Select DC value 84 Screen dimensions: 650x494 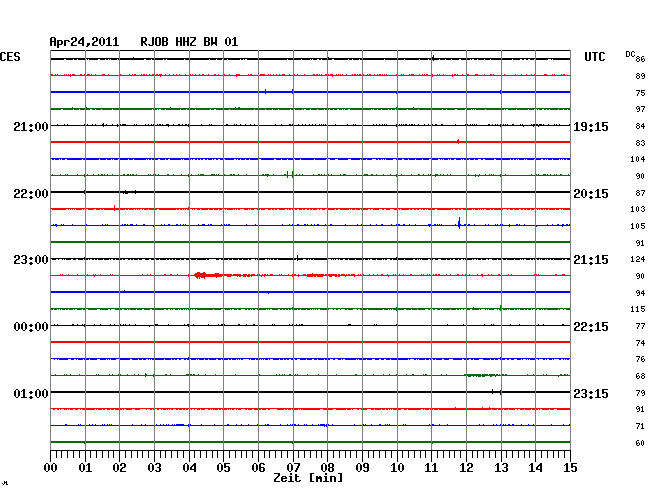click(x=640, y=126)
